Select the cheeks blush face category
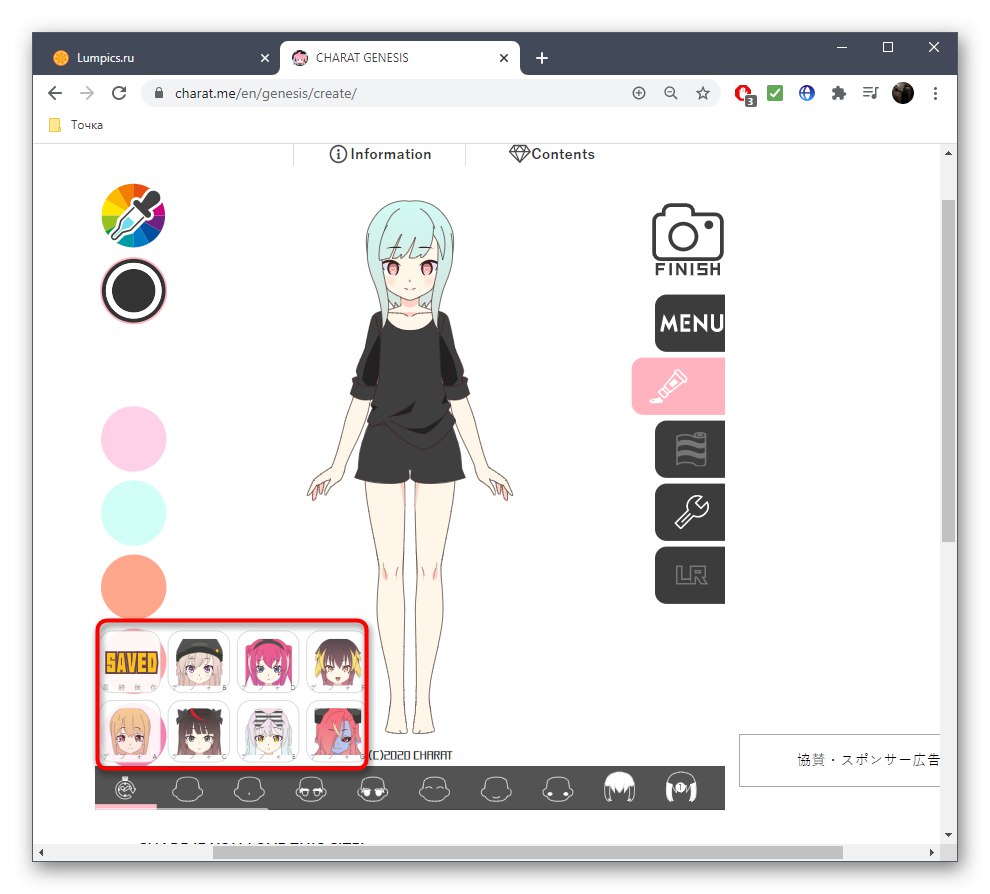 tap(558, 789)
